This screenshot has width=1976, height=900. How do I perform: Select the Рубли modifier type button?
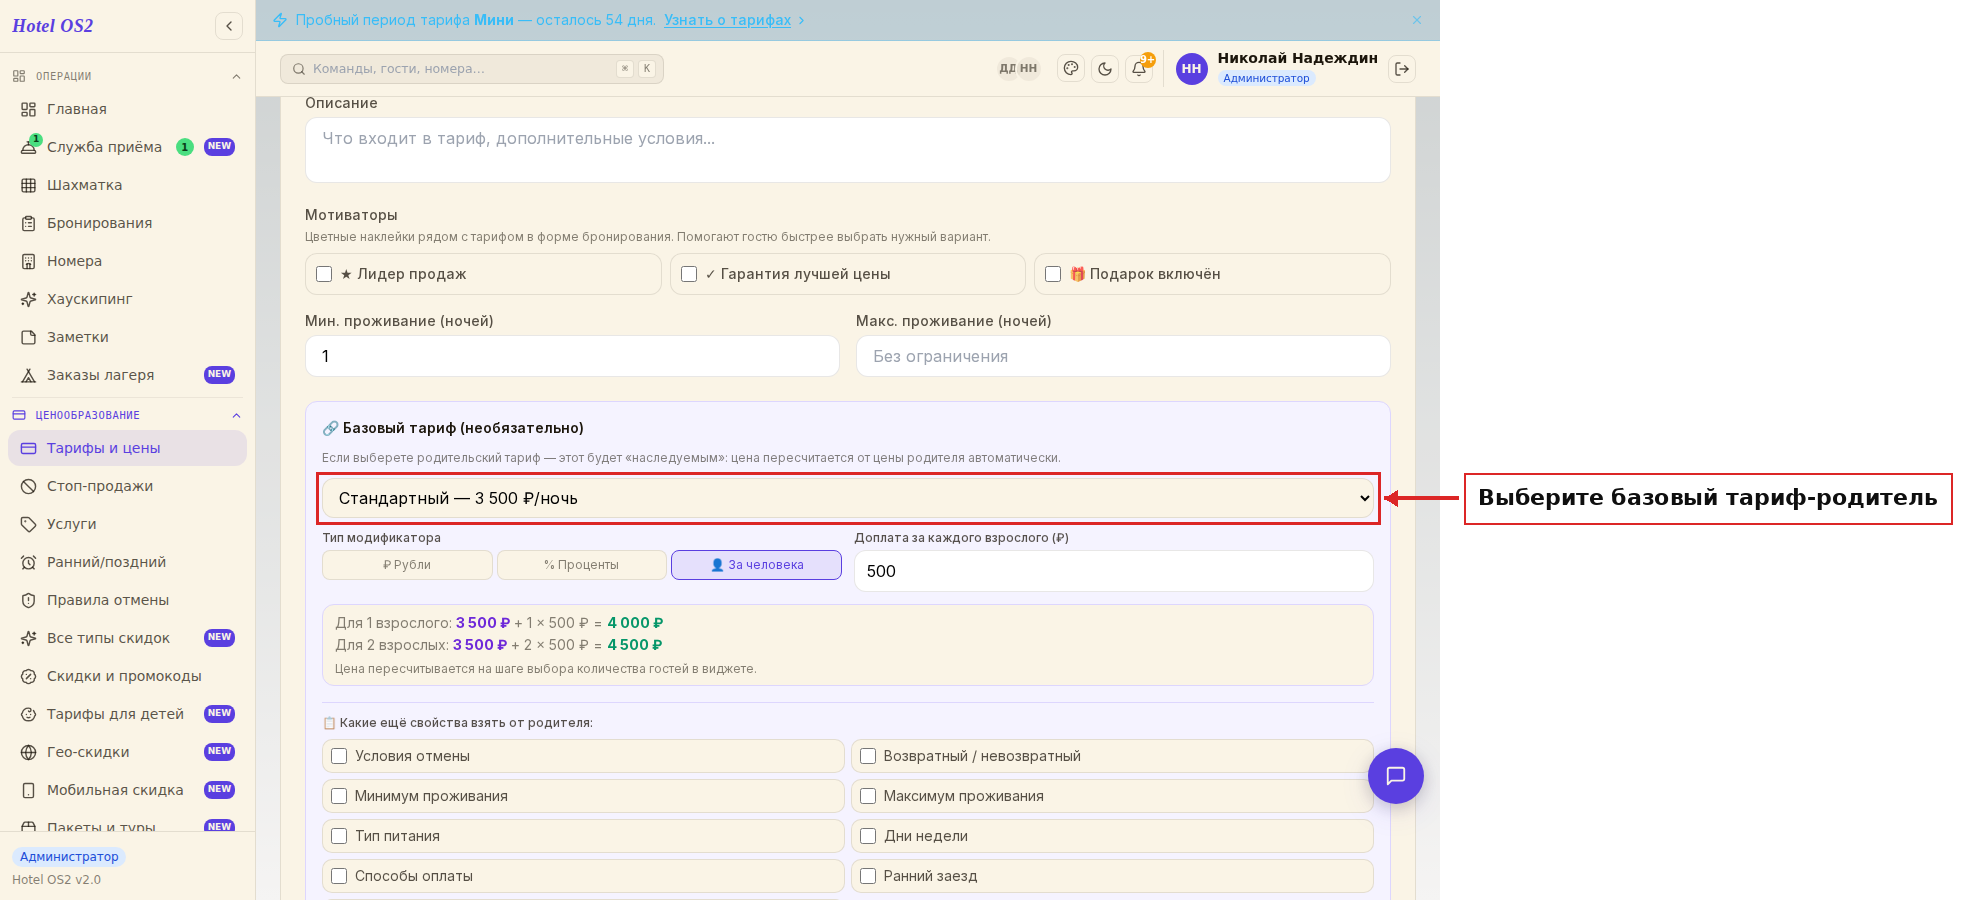407,565
